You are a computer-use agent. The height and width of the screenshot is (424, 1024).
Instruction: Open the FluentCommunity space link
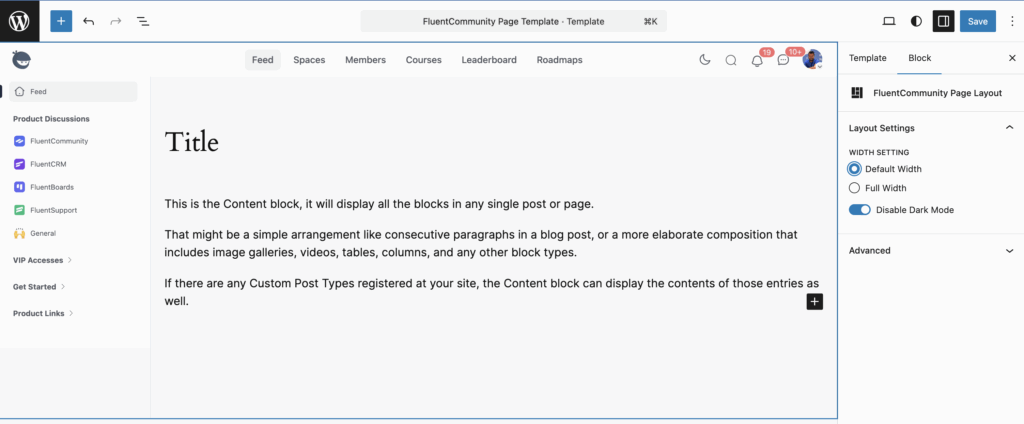(x=59, y=140)
